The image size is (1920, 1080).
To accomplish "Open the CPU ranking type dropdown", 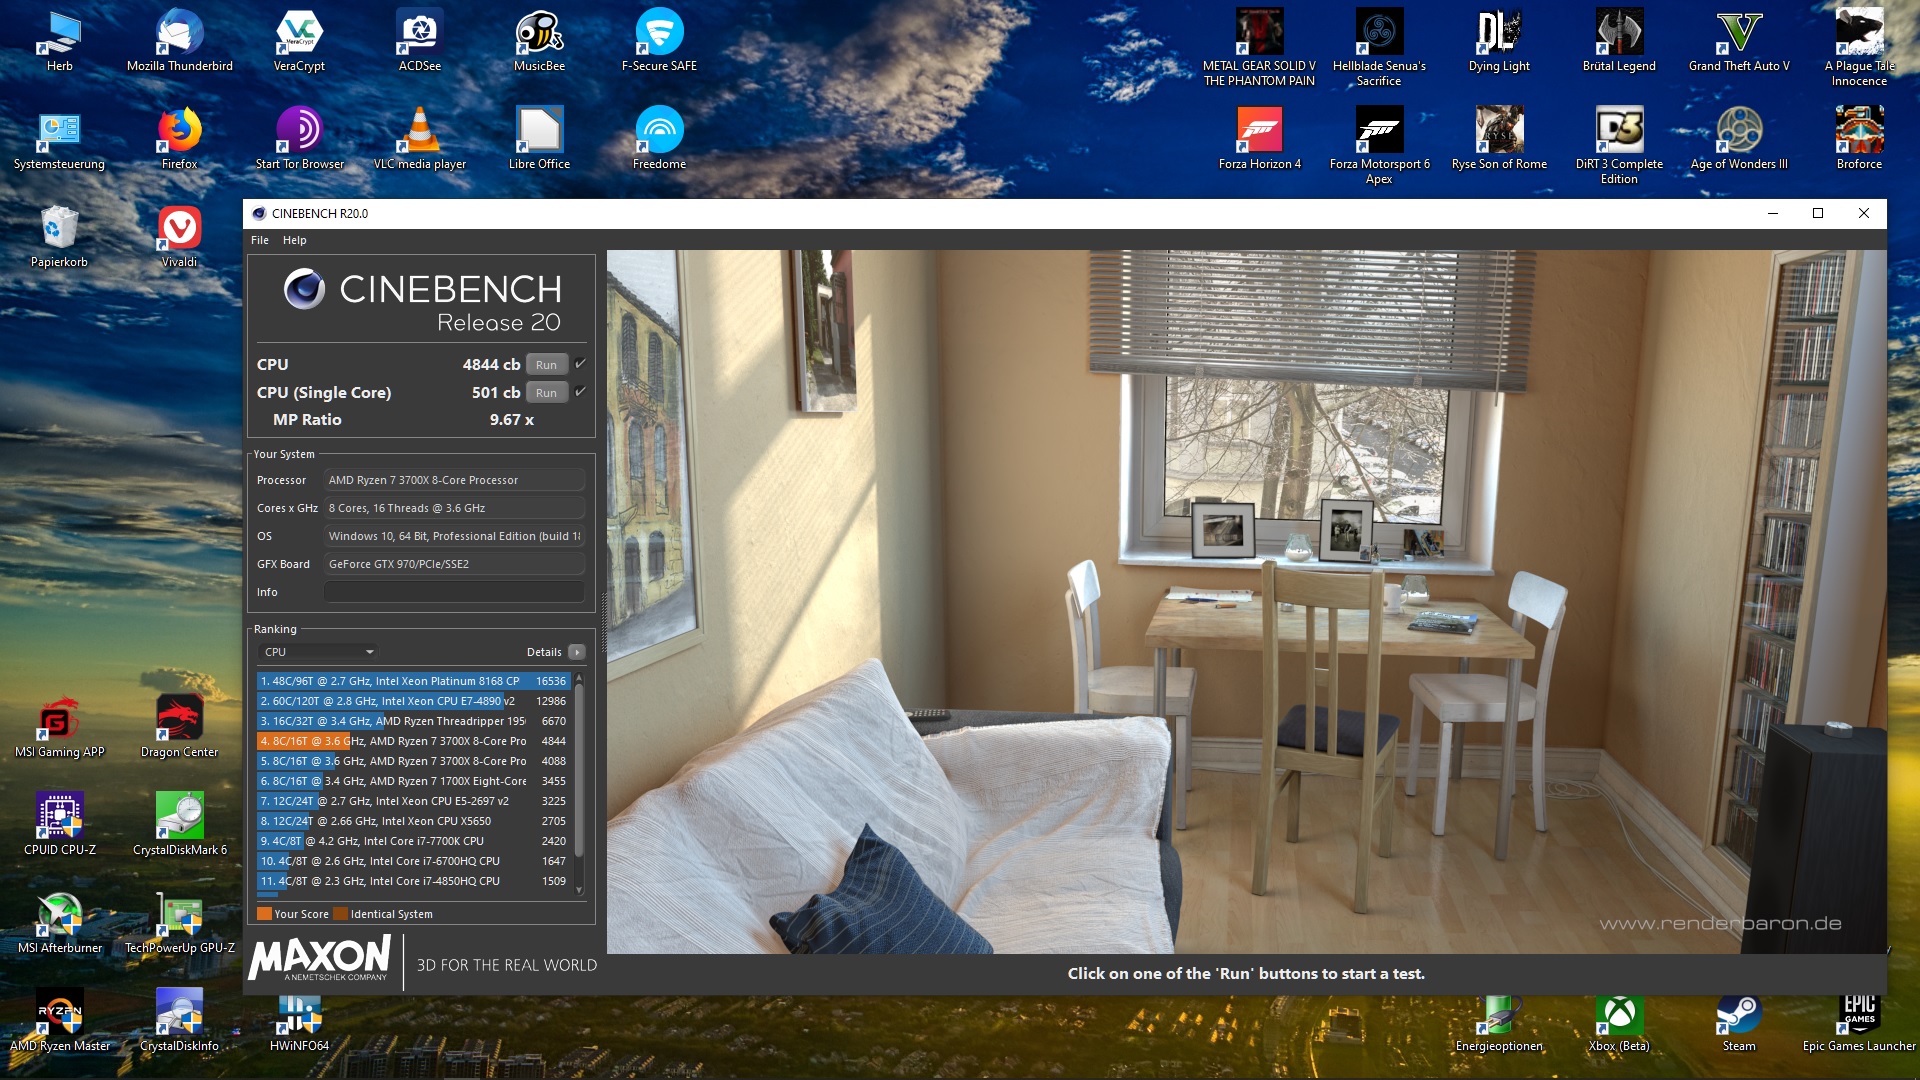I will click(318, 652).
